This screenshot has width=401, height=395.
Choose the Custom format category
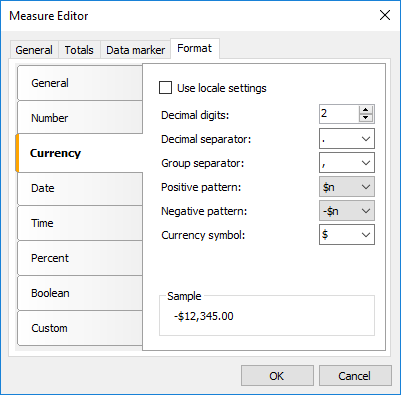point(80,328)
